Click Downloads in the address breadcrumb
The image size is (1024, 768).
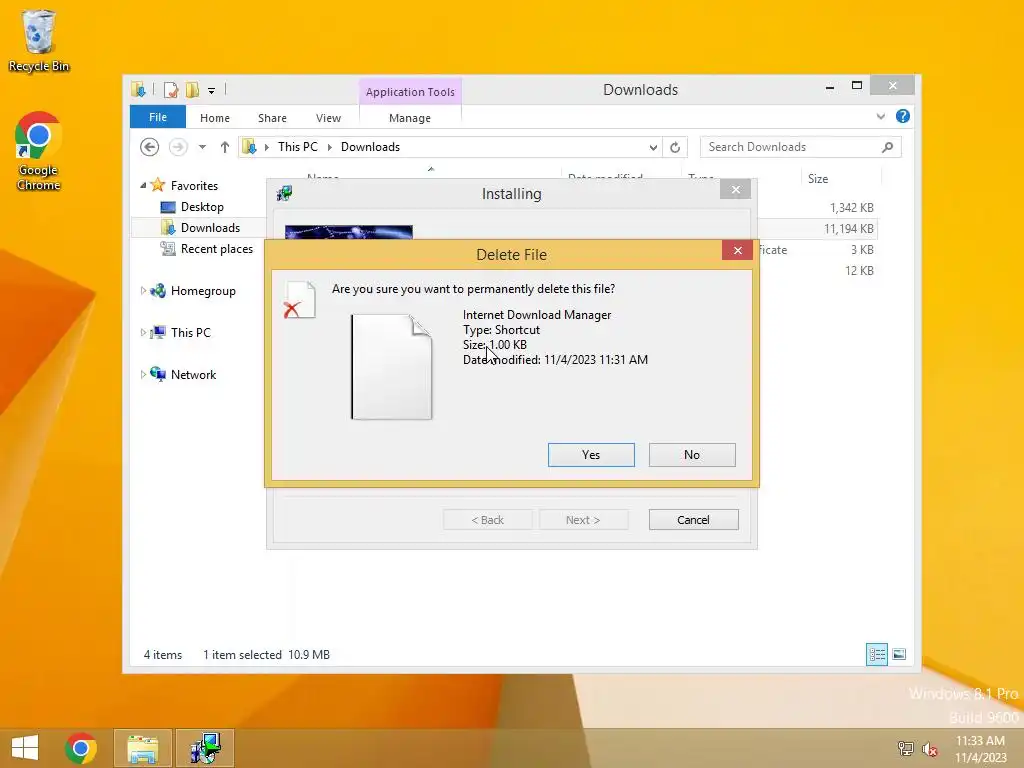coord(370,147)
